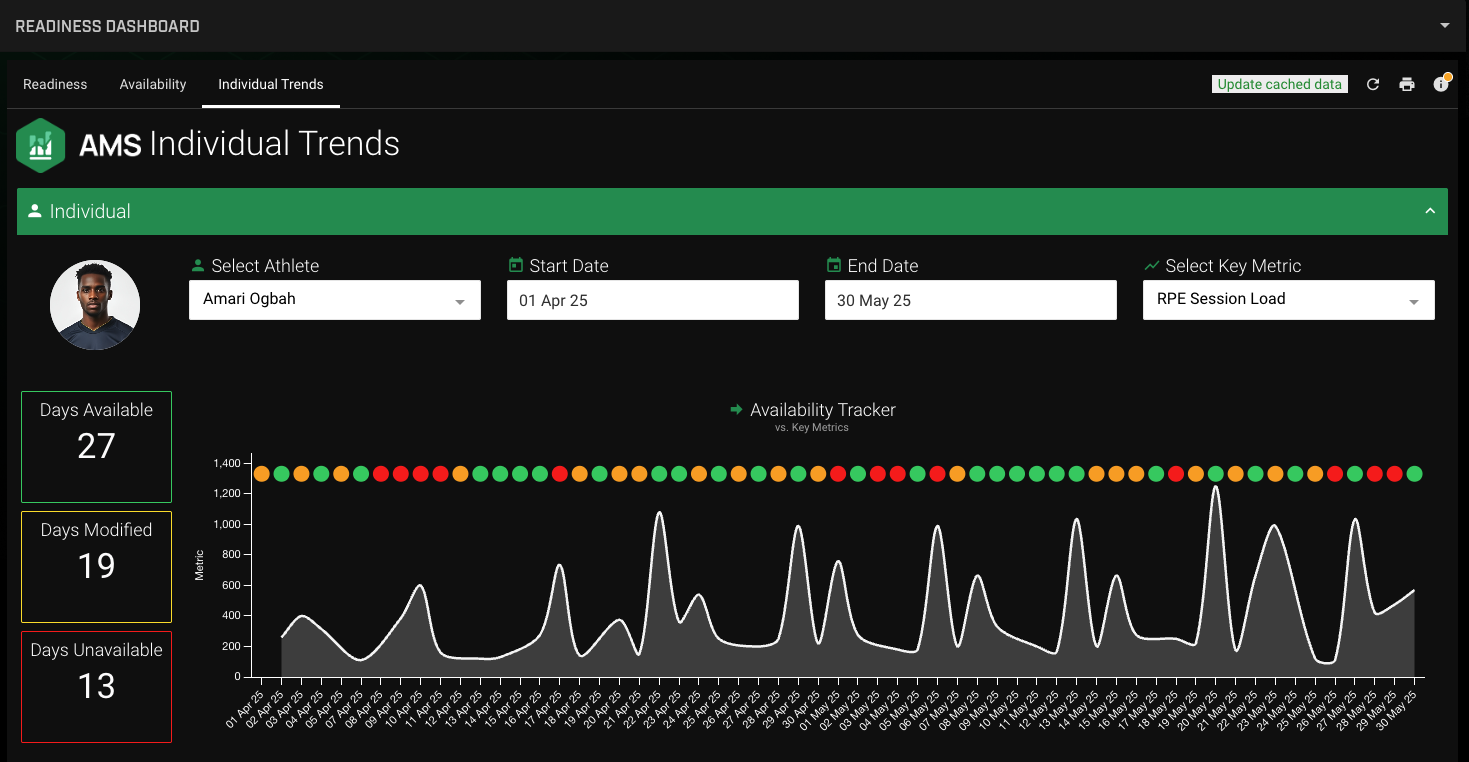Click Amari Ogbah's profile photo

pos(95,303)
